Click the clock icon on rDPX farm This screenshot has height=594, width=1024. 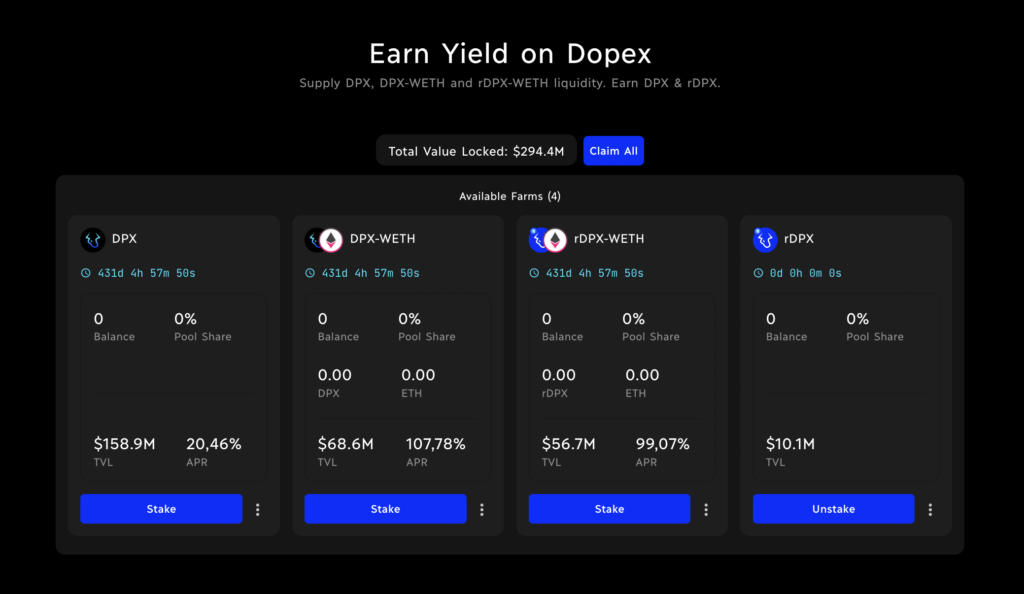pos(758,273)
